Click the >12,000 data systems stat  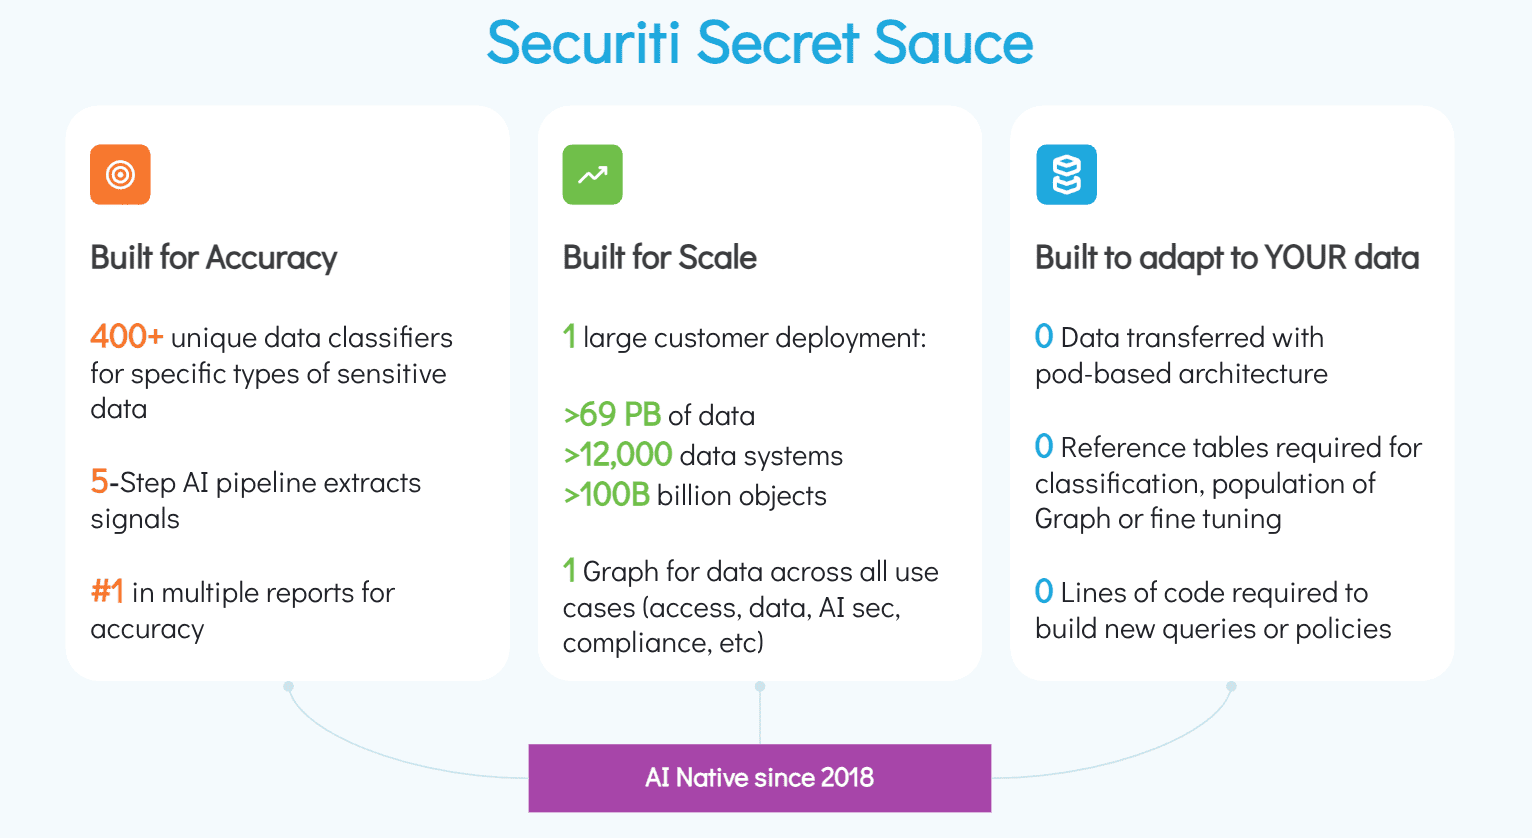coord(703,455)
